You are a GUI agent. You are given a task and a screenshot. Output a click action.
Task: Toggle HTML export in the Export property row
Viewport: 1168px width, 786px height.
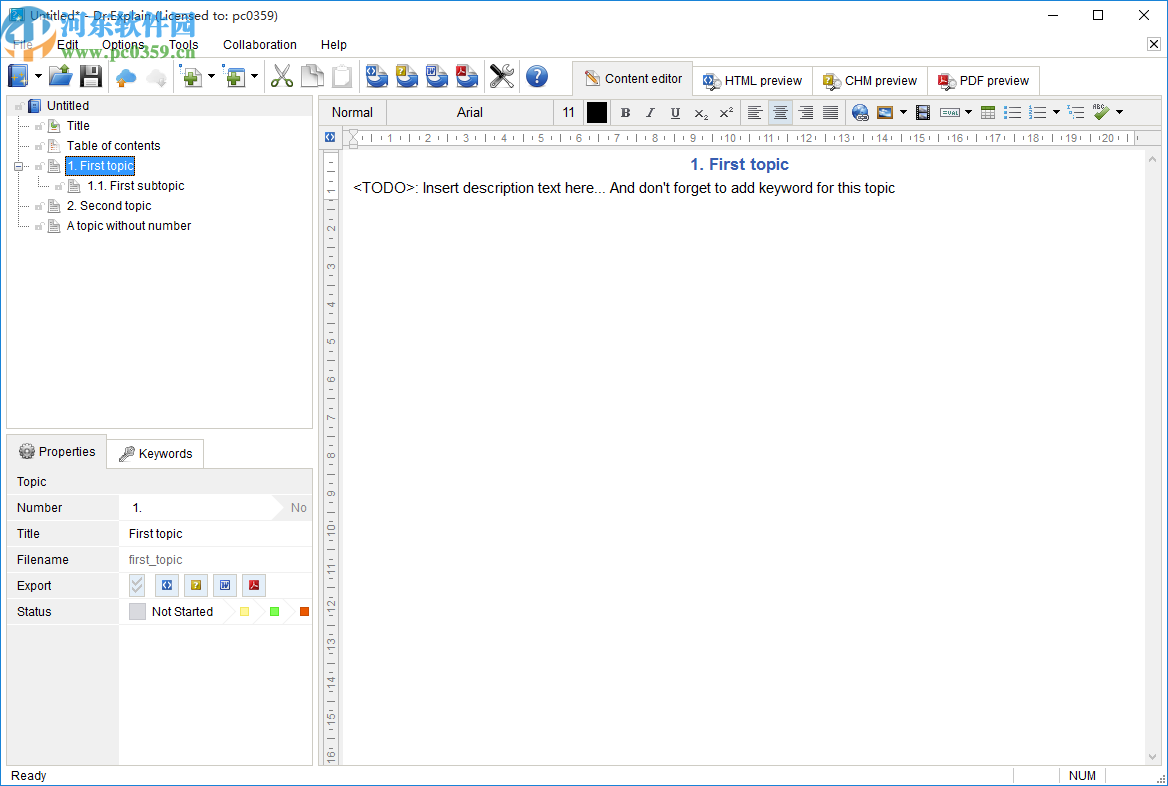167,586
